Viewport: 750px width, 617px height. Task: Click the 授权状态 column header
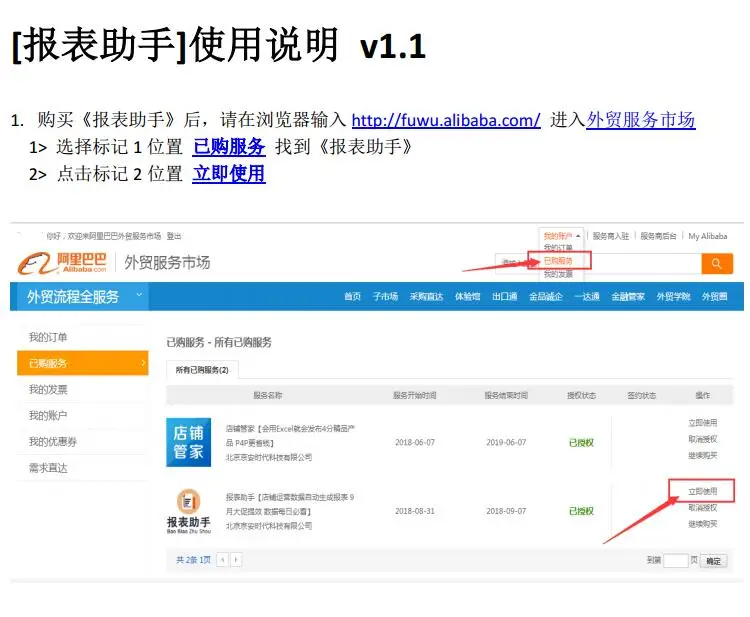coord(581,396)
